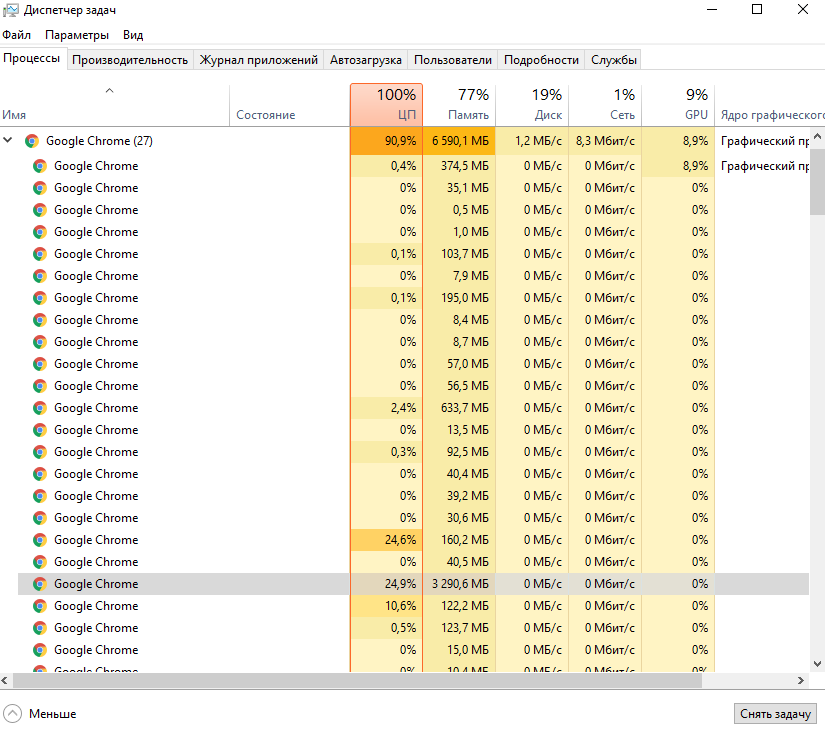
Task: Sort by the Диск column header
Action: tap(532, 105)
